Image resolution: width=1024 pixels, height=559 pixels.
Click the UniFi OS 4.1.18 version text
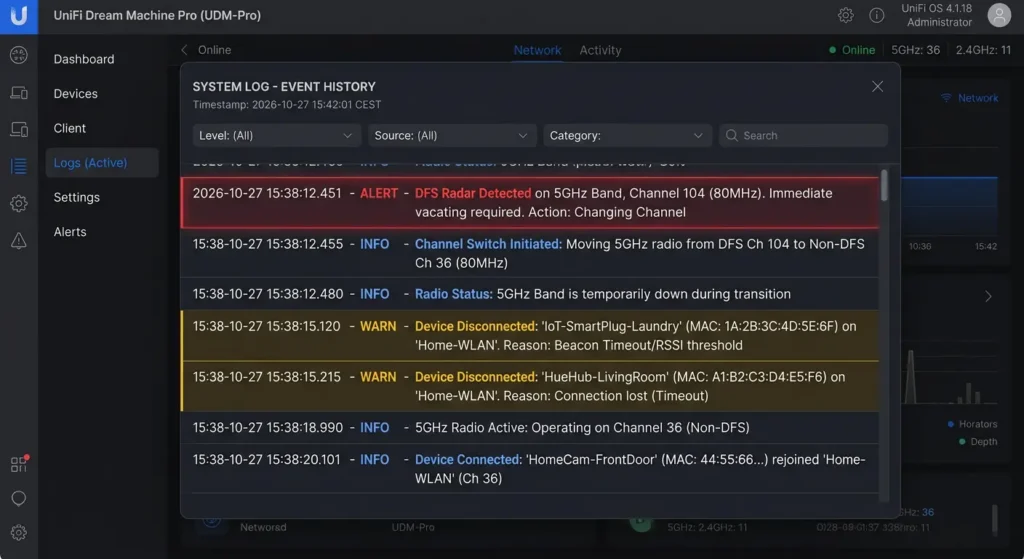point(936,8)
